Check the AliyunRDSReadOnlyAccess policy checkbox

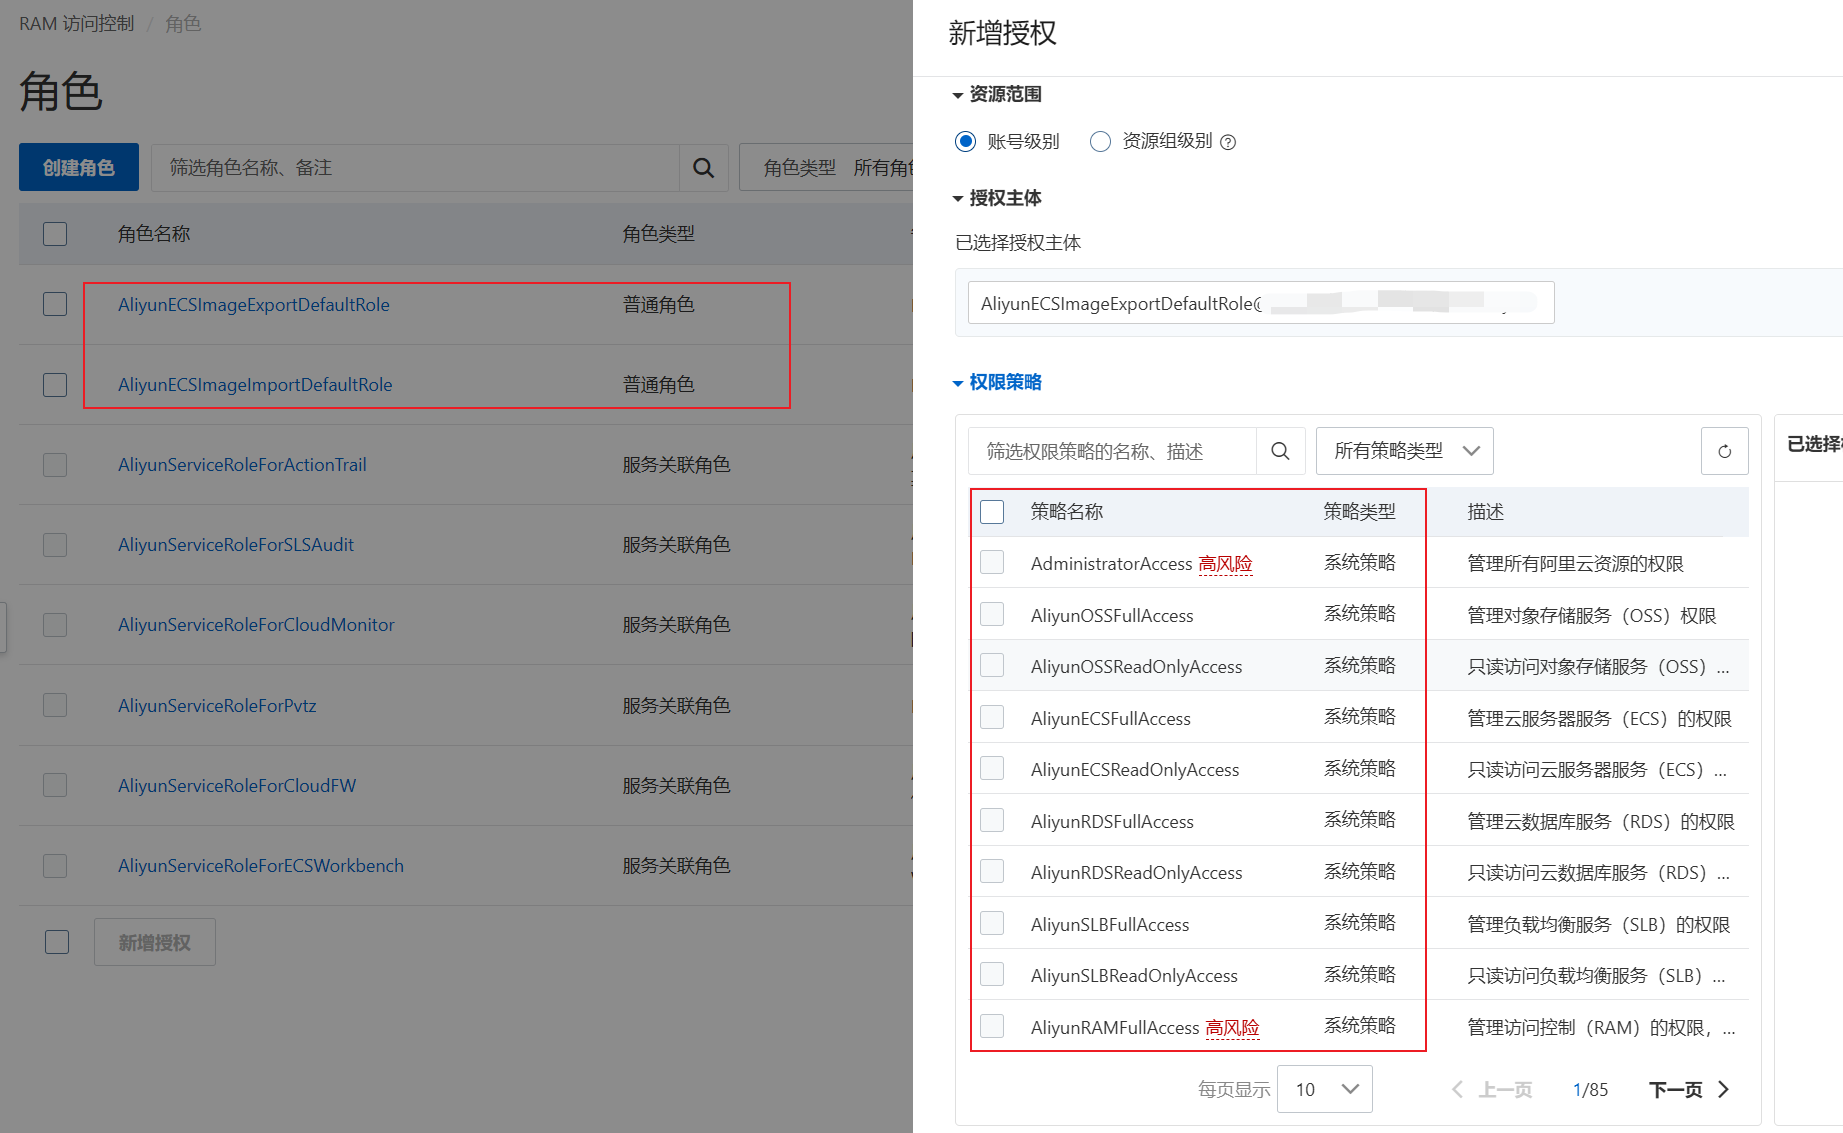(992, 871)
